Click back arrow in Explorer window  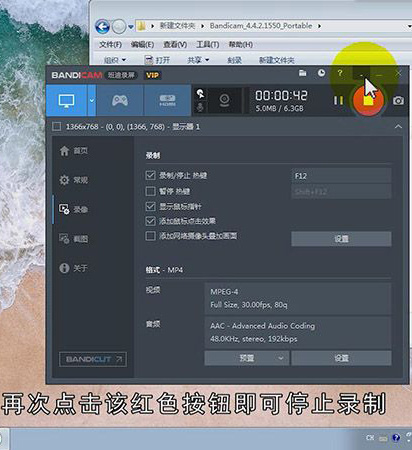[x=102, y=26]
